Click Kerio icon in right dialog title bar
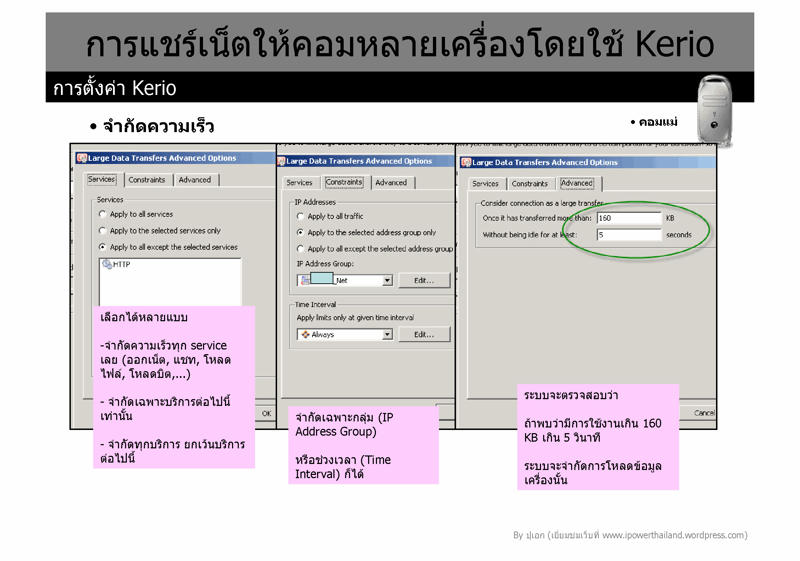800x561 pixels. pos(466,163)
